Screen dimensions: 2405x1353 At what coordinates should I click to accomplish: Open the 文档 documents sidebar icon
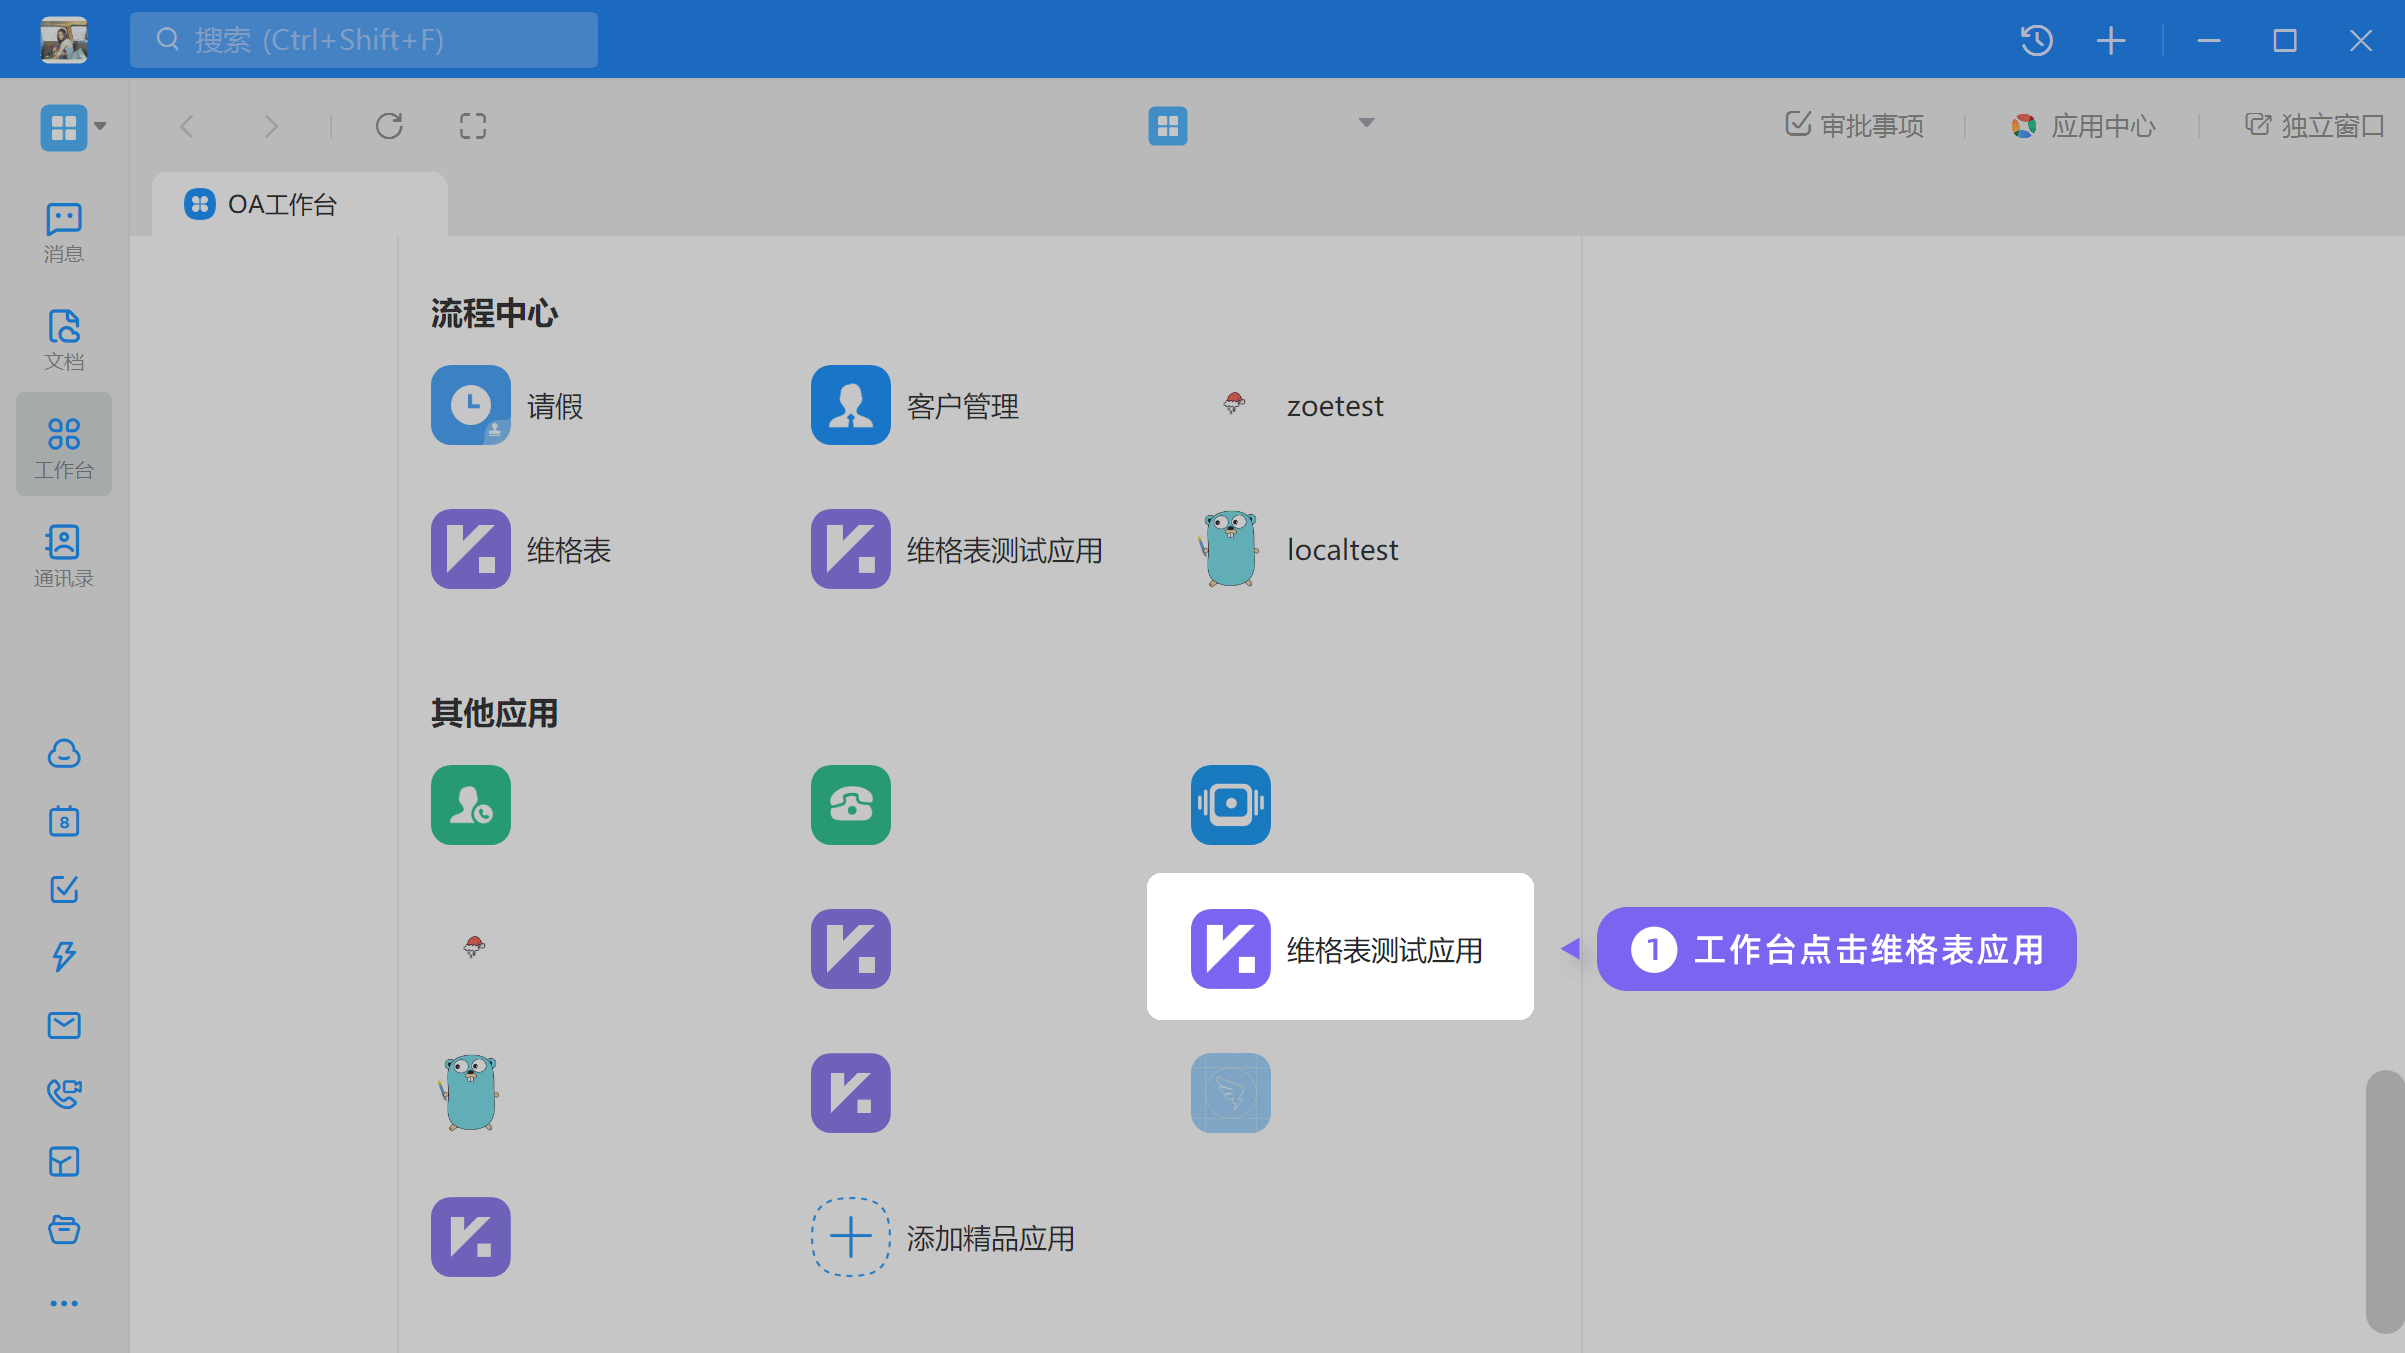click(x=63, y=340)
